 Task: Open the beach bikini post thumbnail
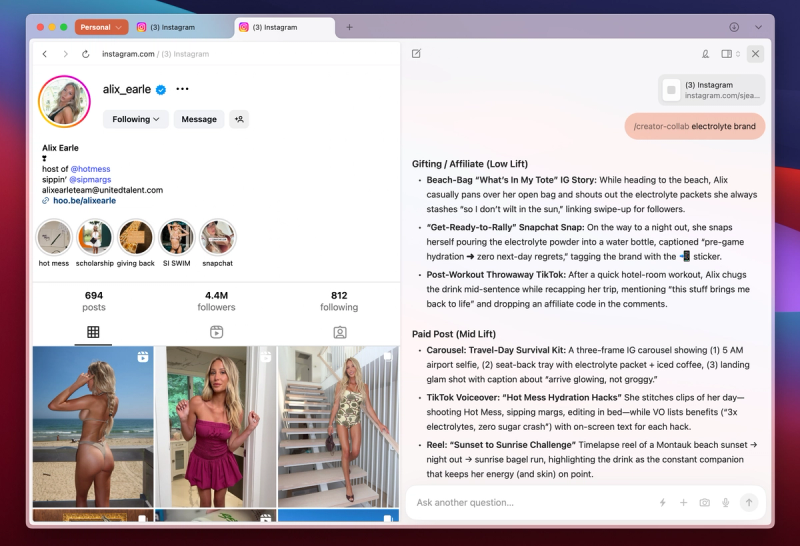click(x=93, y=427)
